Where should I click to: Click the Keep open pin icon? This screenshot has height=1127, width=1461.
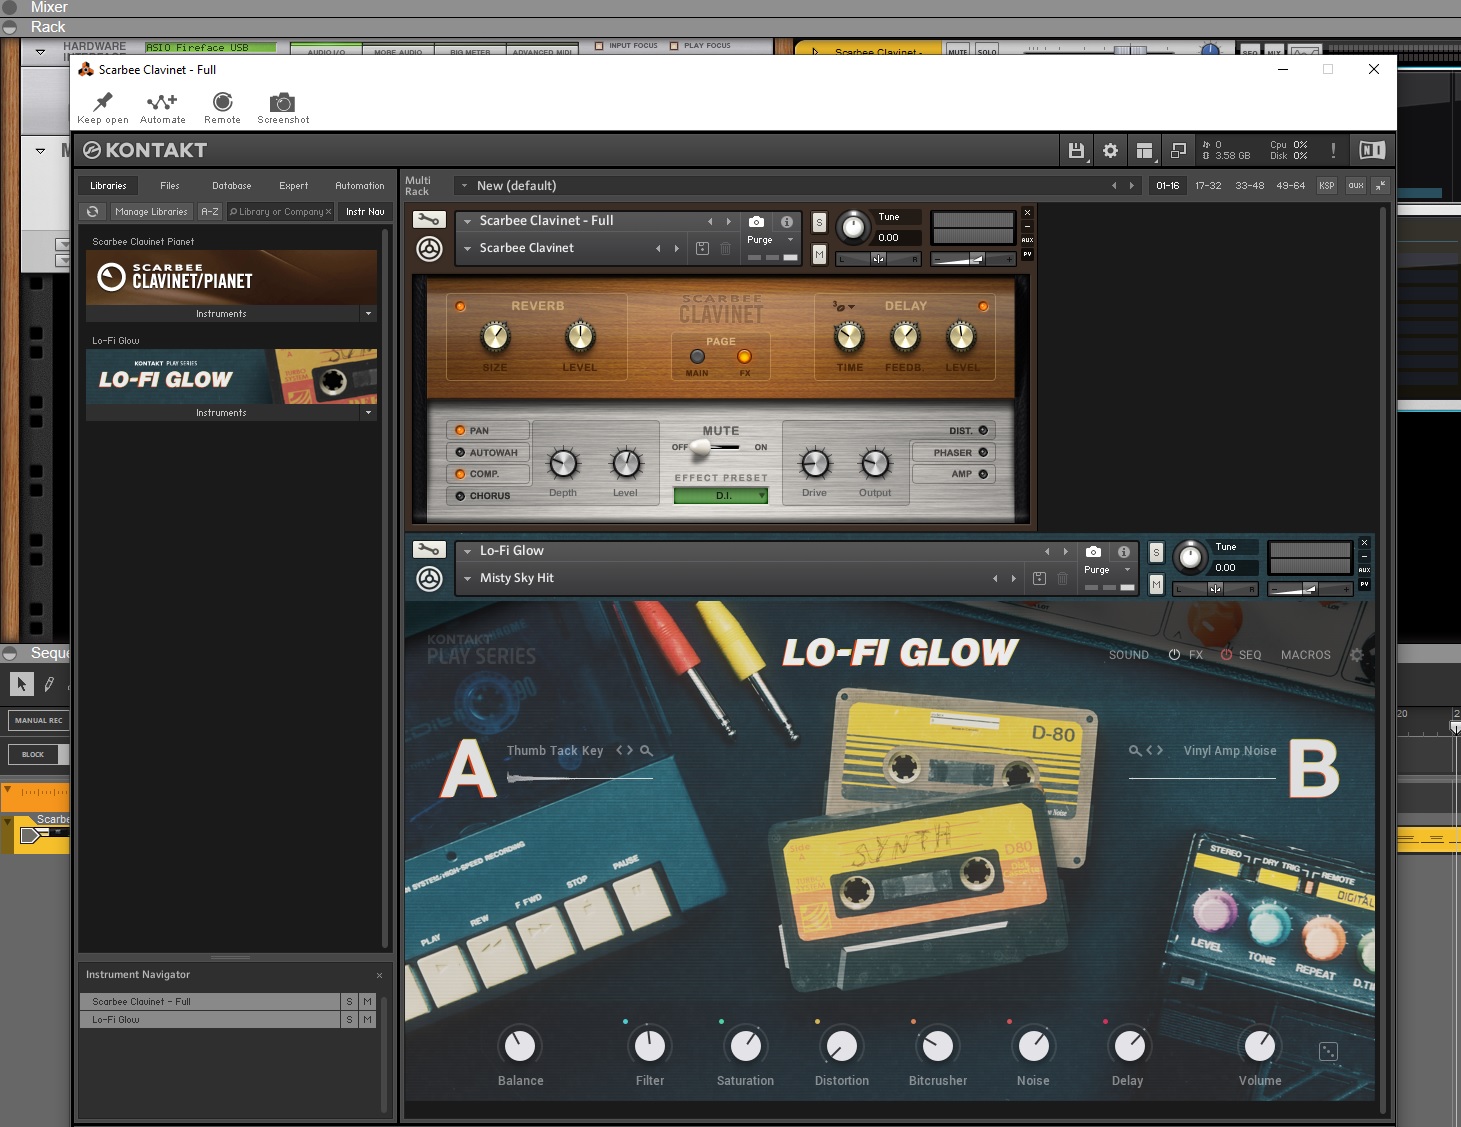pos(103,102)
